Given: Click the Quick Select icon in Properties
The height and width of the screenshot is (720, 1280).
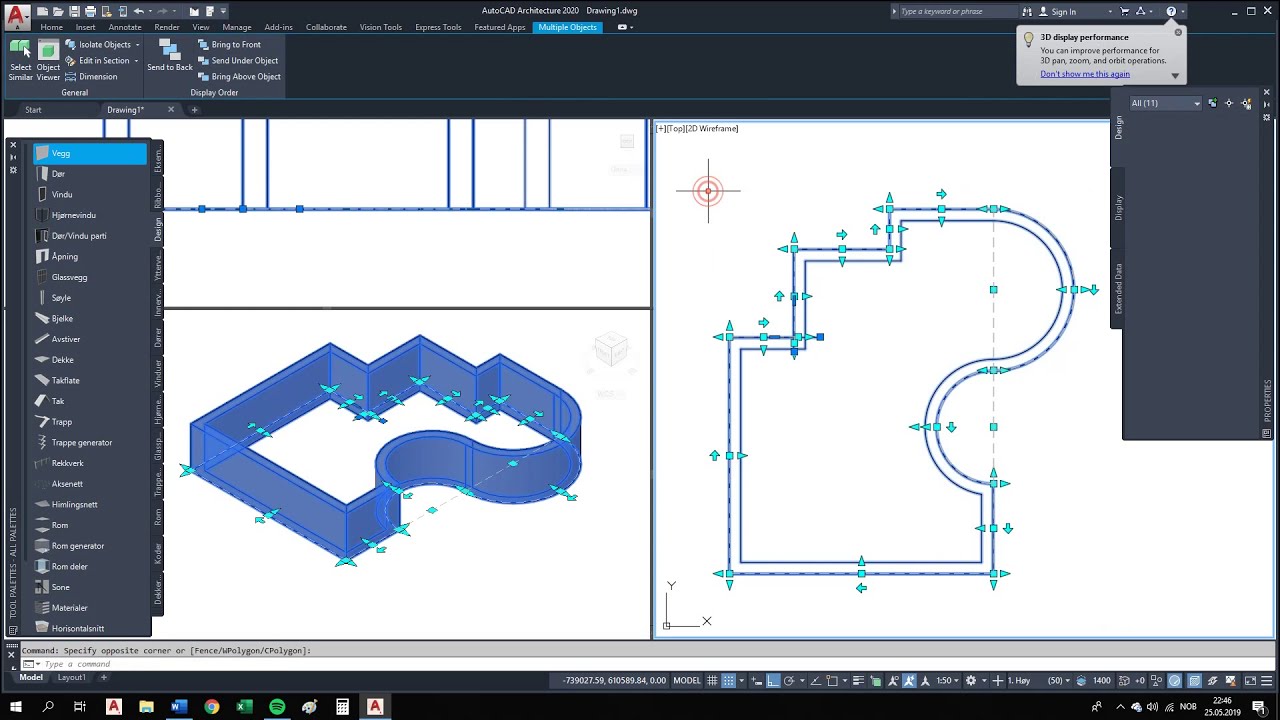Looking at the screenshot, I should point(1246,103).
